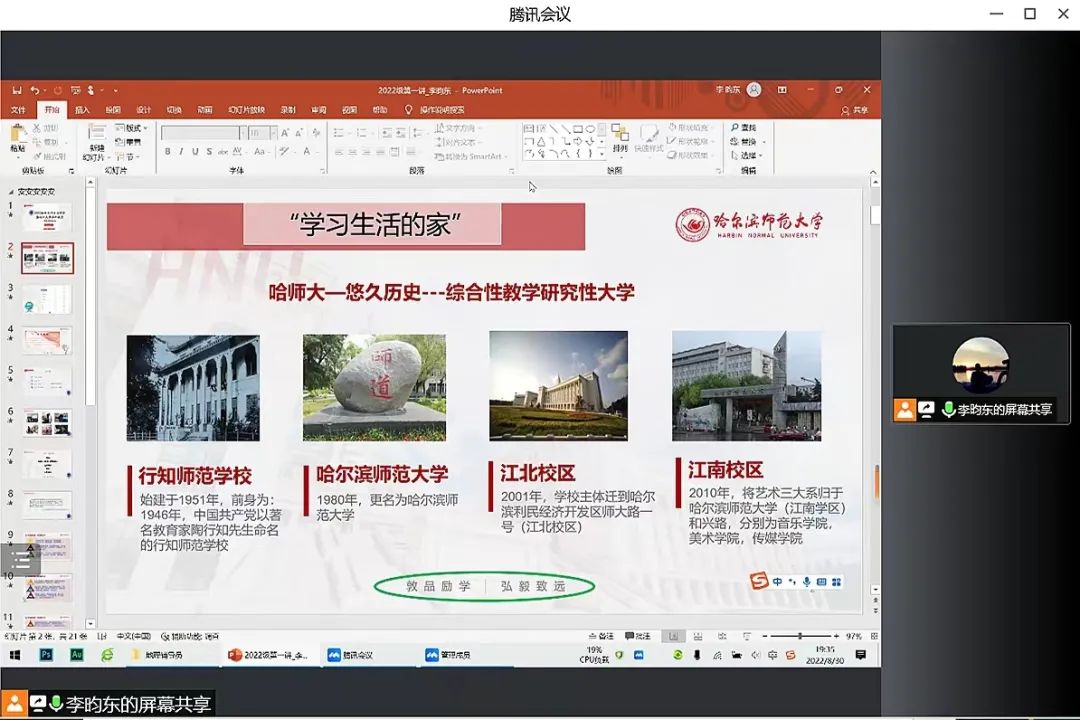Image resolution: width=1080 pixels, height=720 pixels.
Task: Open the File (文件) menu
Action: tap(18, 110)
